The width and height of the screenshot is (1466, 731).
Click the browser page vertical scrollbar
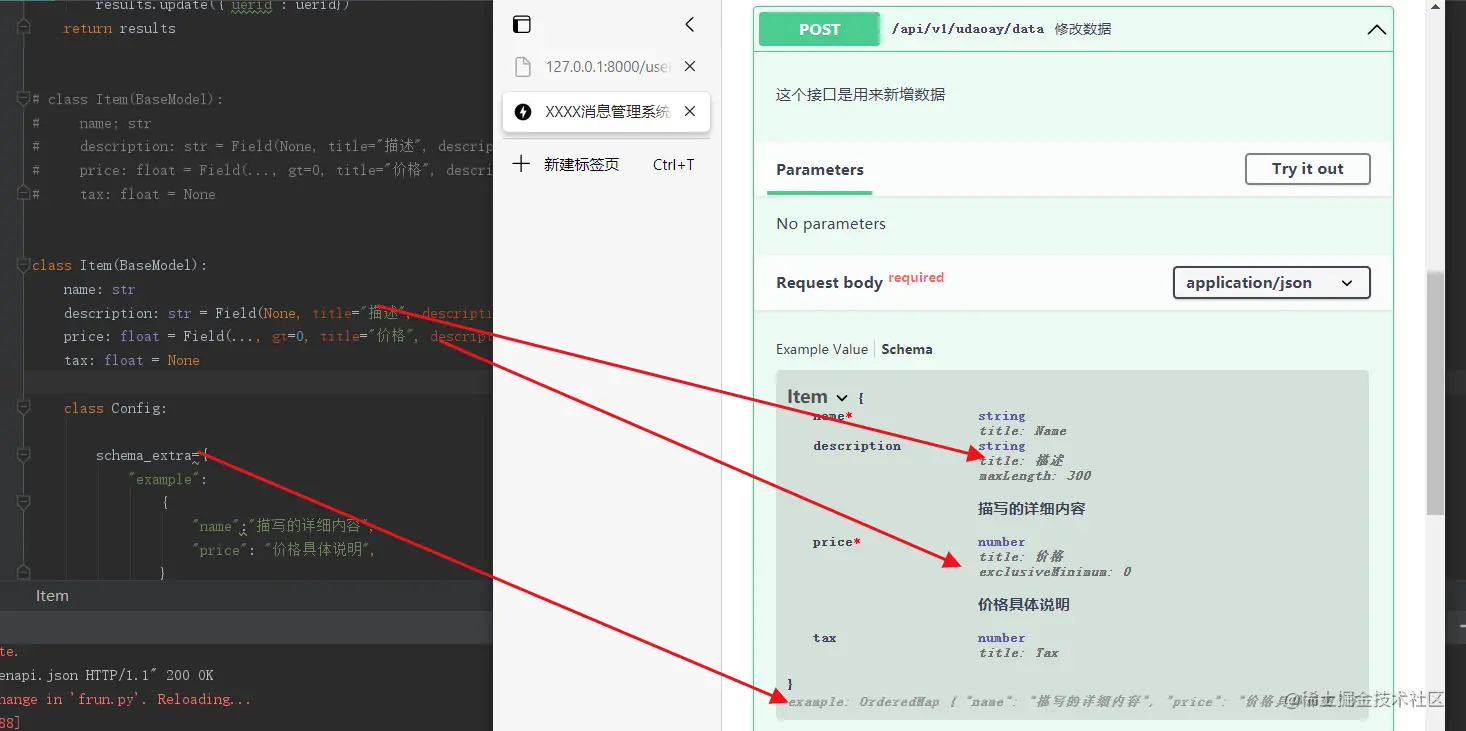(1435, 393)
